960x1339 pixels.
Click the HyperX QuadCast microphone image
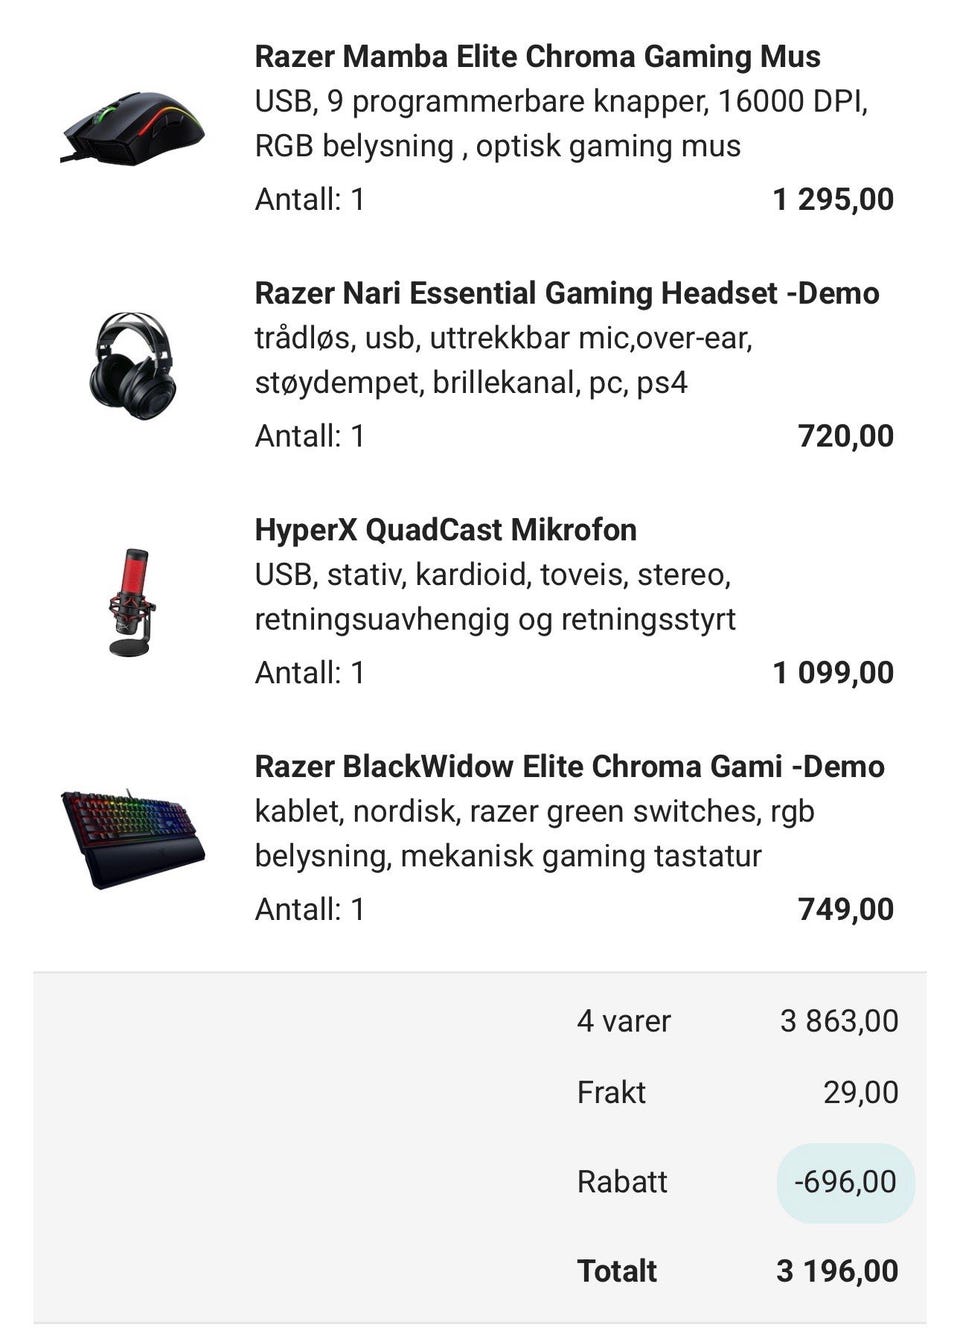(132, 602)
